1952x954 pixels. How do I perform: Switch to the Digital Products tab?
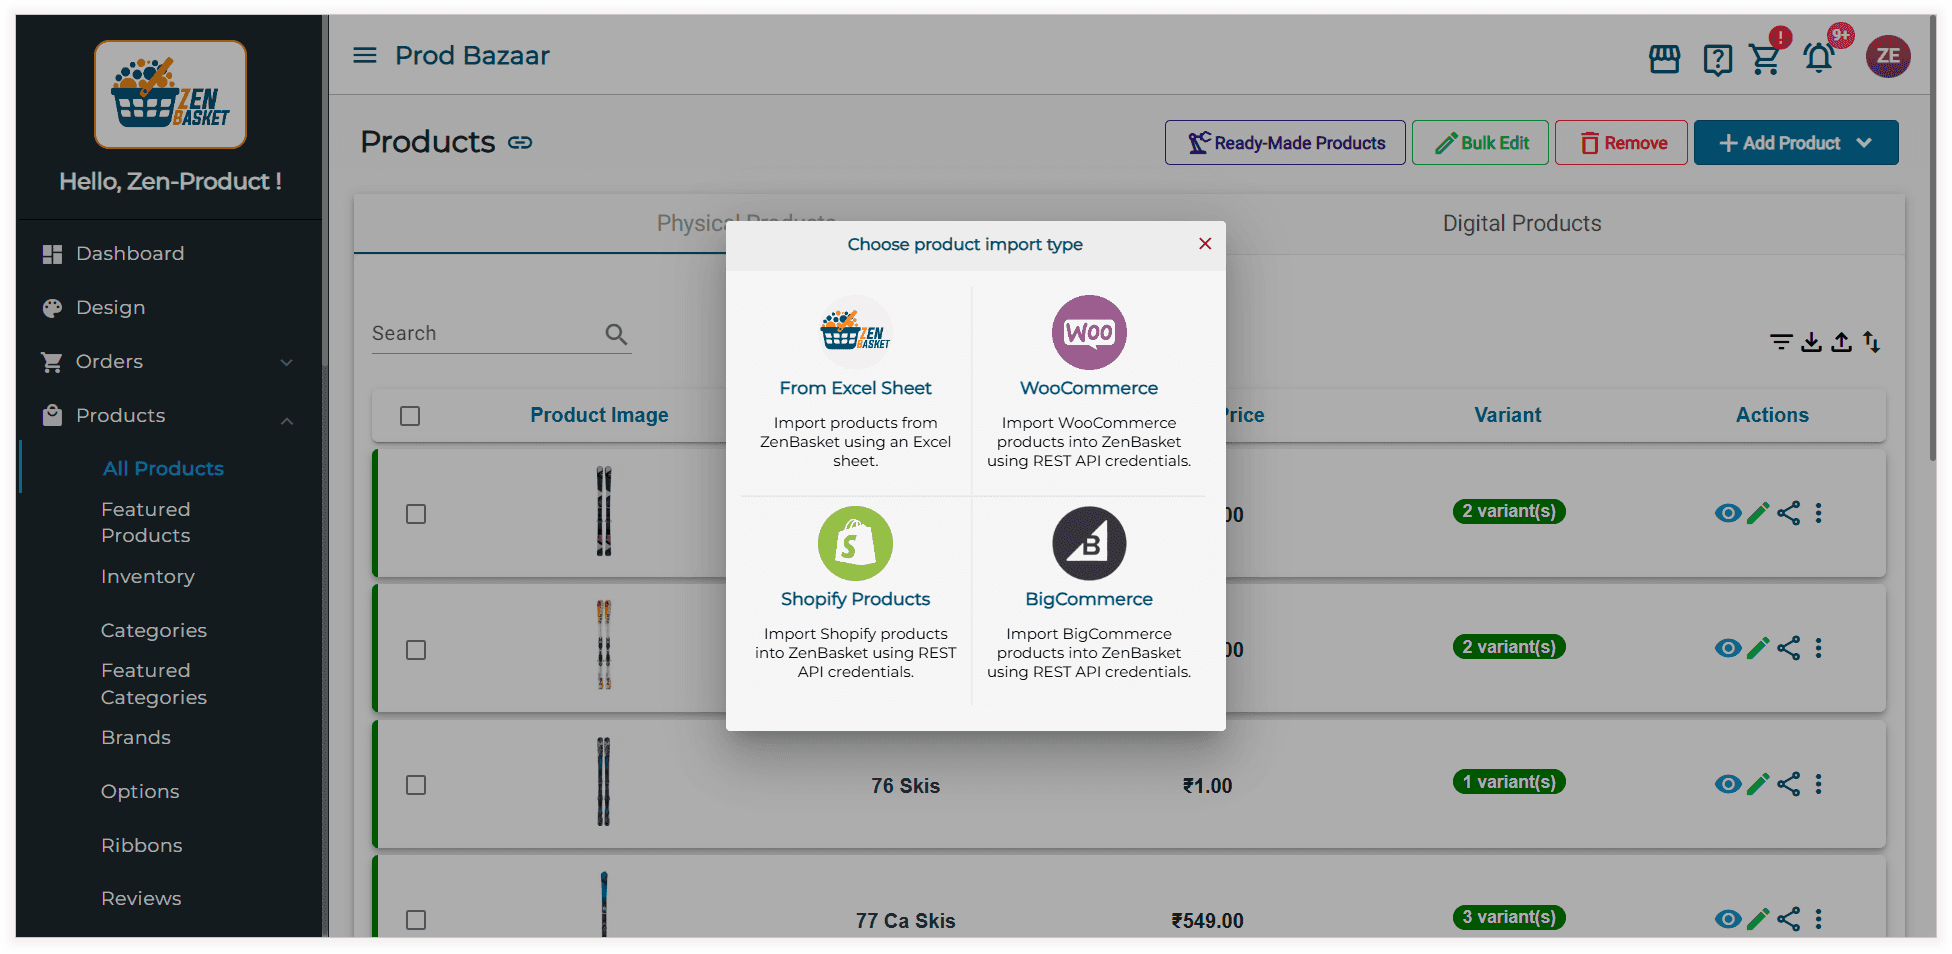1521,224
